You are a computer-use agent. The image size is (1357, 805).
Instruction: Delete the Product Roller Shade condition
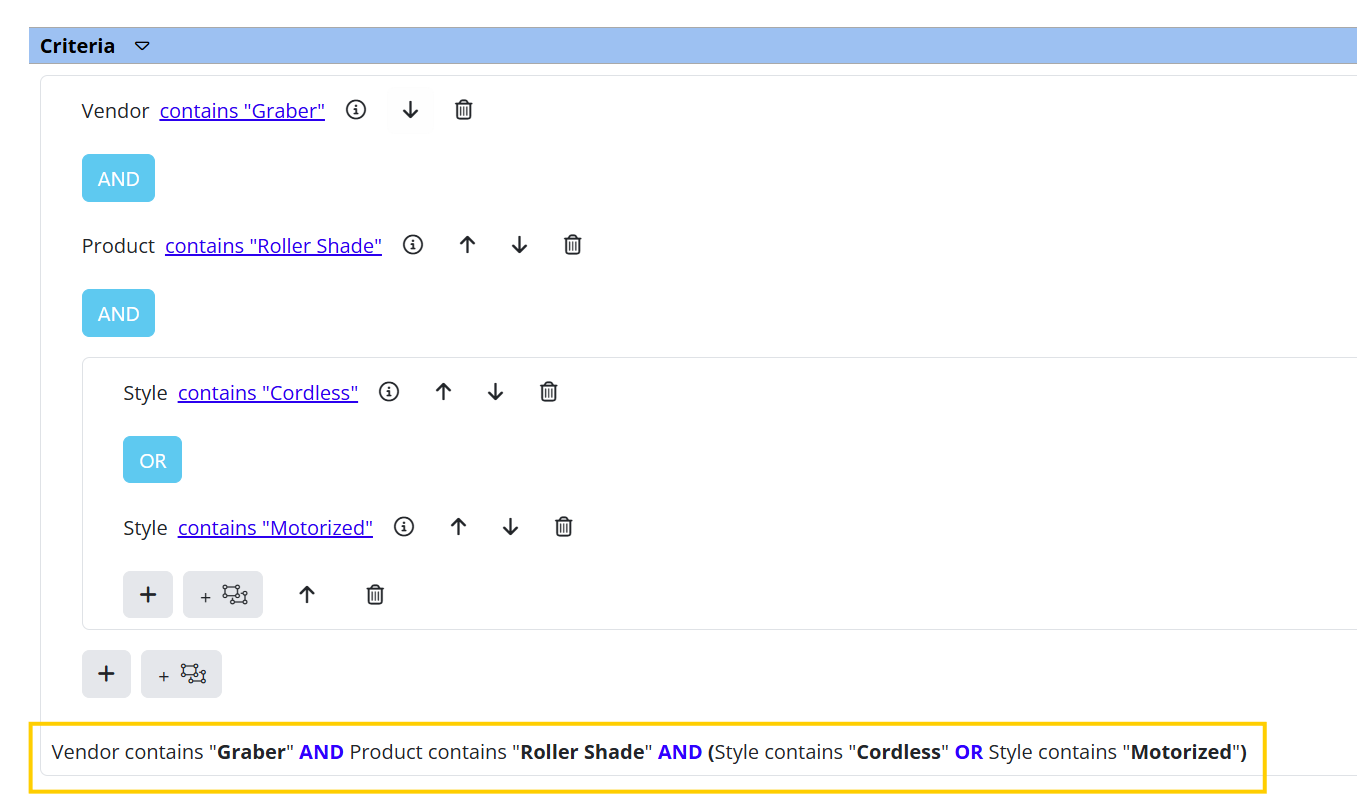point(572,245)
